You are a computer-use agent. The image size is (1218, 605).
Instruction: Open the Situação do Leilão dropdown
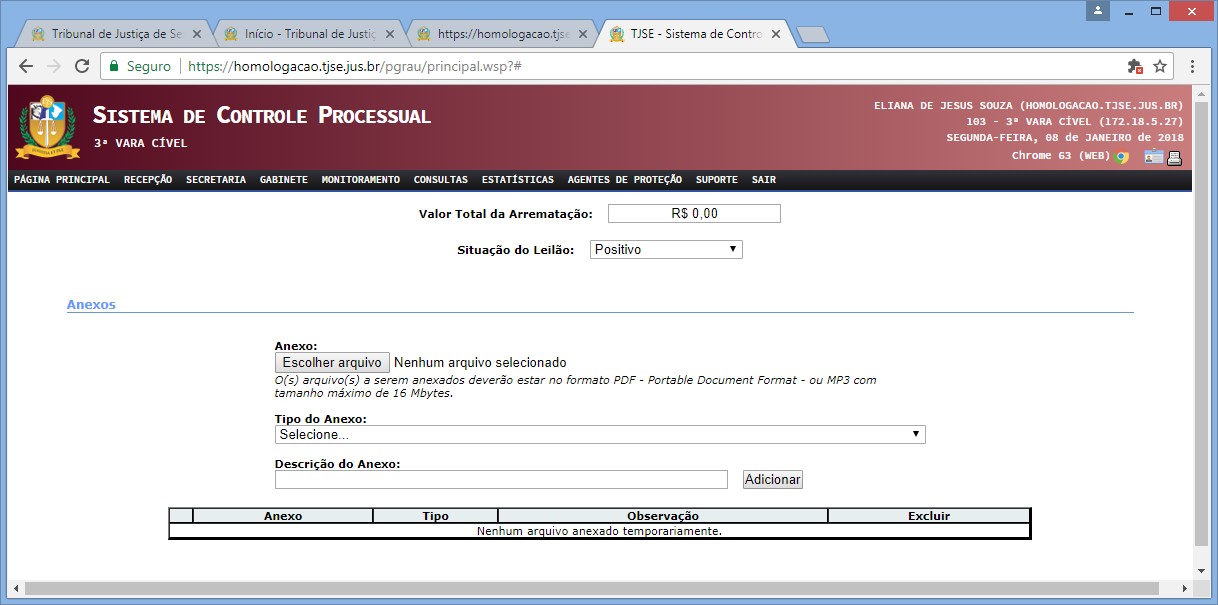[666, 249]
